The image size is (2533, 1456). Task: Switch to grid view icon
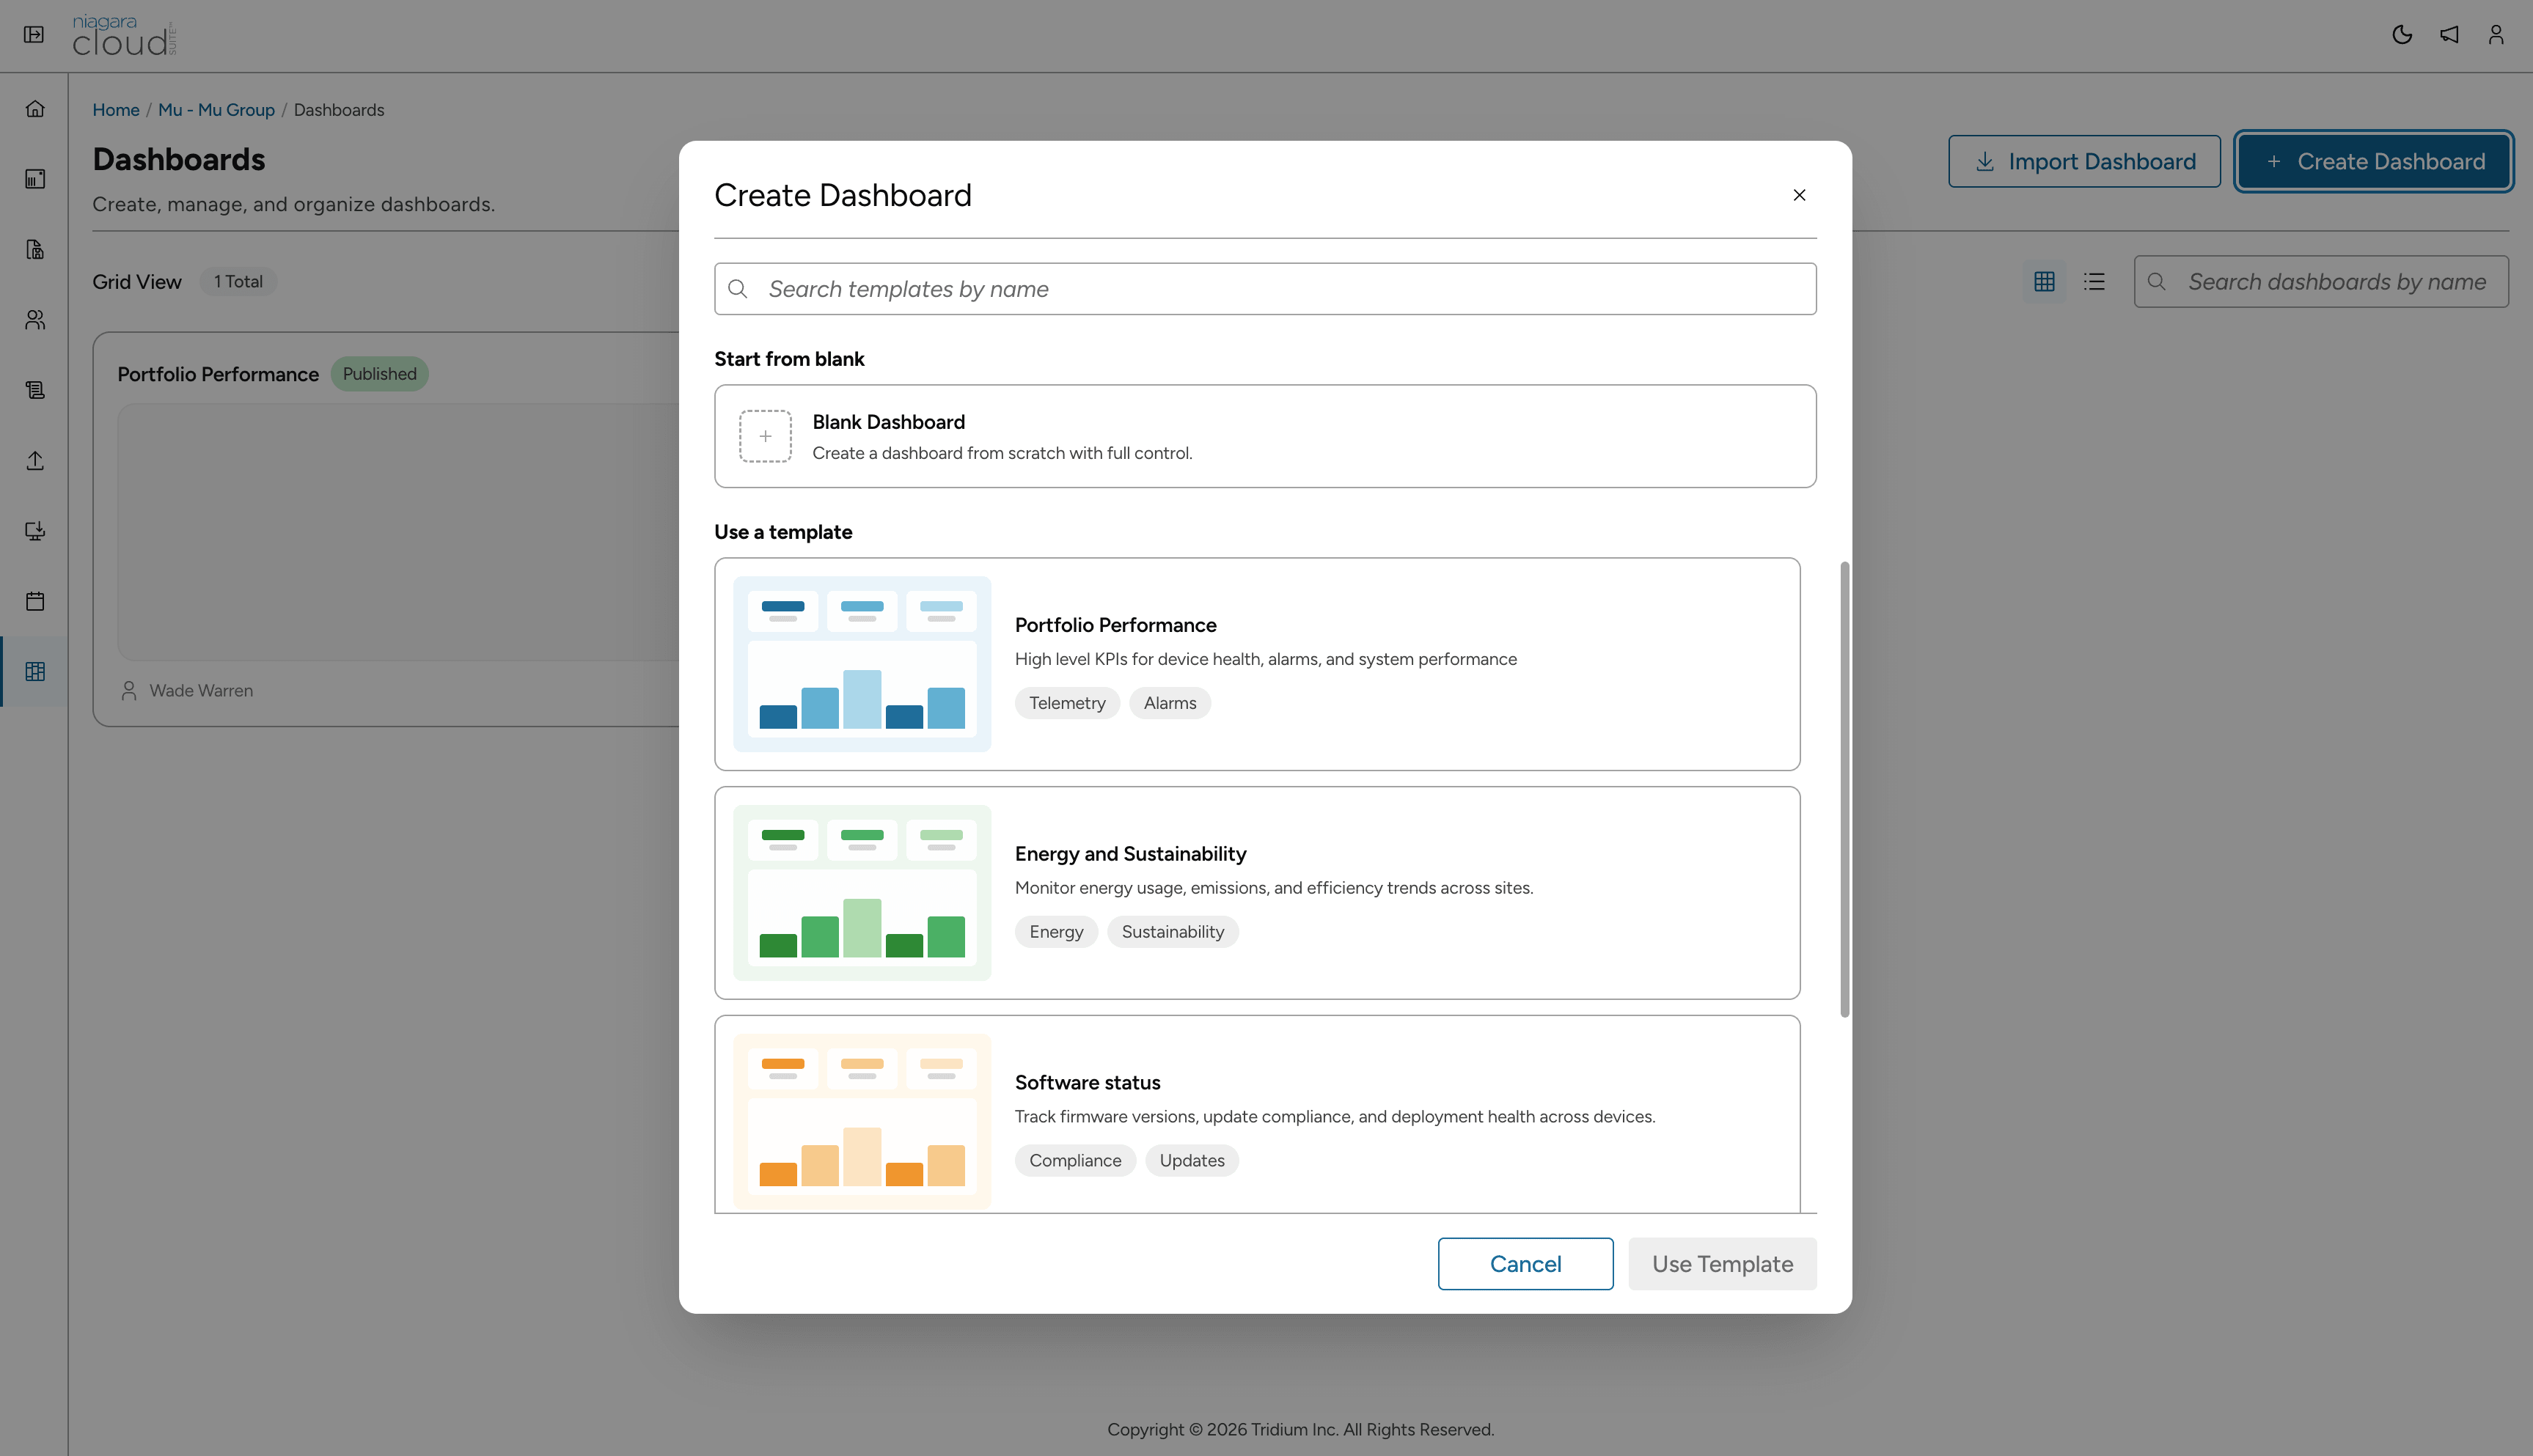coord(2044,282)
